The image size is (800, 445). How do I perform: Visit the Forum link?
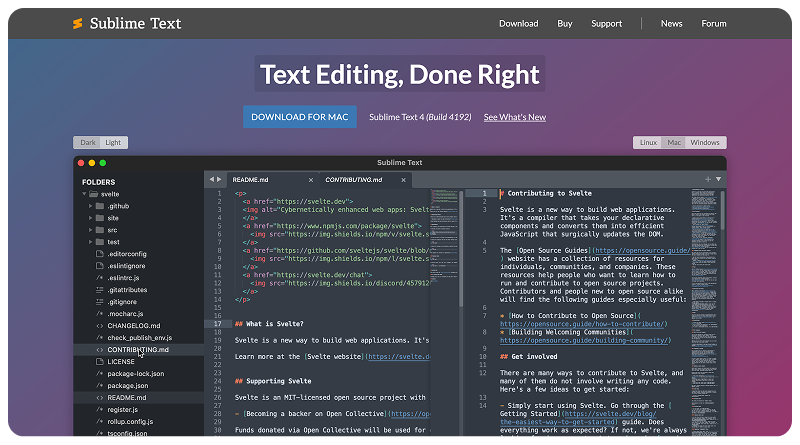[713, 23]
